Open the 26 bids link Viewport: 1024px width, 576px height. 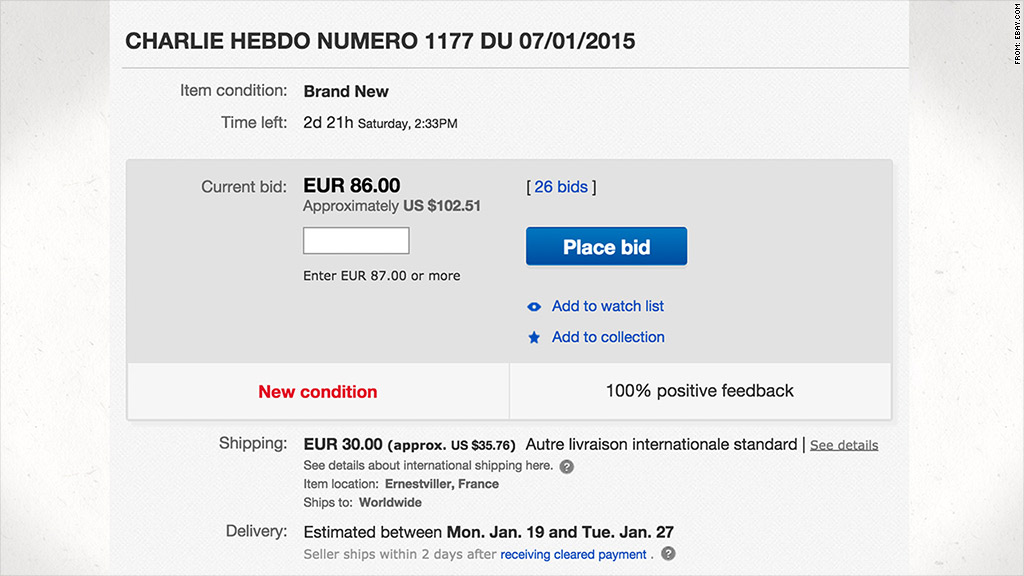pyautogui.click(x=561, y=187)
